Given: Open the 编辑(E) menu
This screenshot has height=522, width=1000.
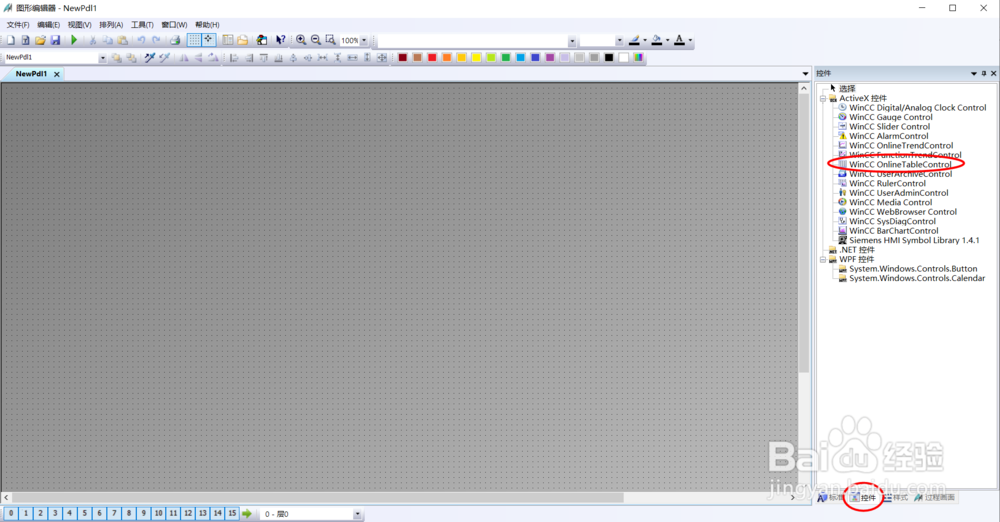Looking at the screenshot, I should [48, 25].
